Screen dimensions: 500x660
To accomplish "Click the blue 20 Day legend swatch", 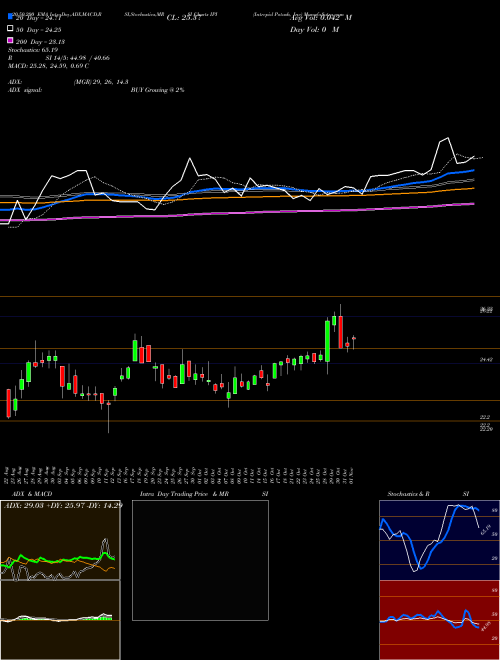I will (10, 17).
